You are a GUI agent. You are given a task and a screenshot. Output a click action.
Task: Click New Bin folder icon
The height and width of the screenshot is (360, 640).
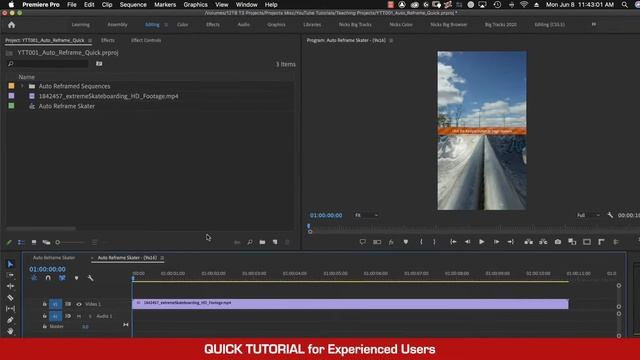point(262,242)
